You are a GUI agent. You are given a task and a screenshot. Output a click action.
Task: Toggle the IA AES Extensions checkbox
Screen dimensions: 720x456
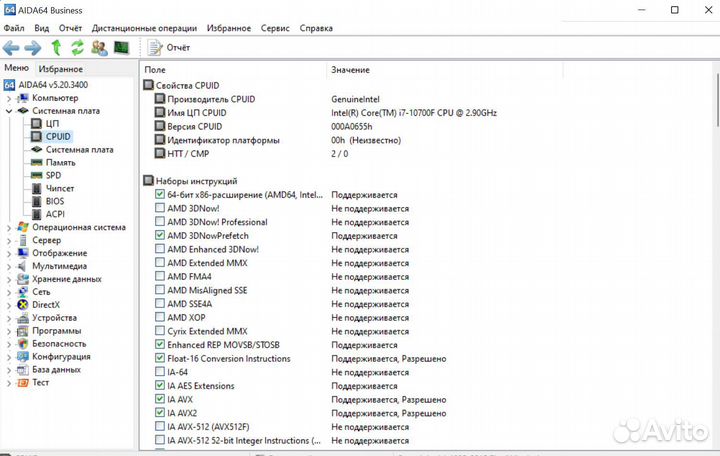click(159, 385)
